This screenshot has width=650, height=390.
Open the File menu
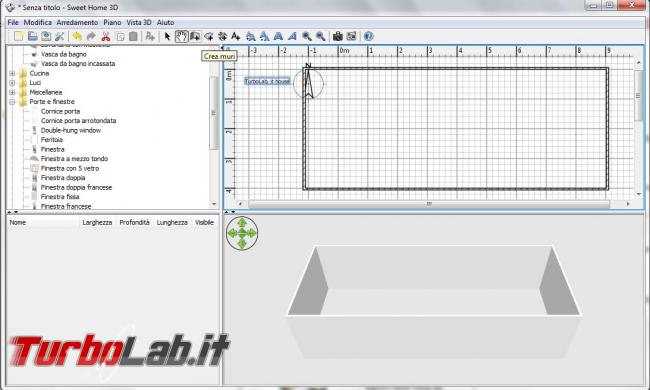coord(13,22)
